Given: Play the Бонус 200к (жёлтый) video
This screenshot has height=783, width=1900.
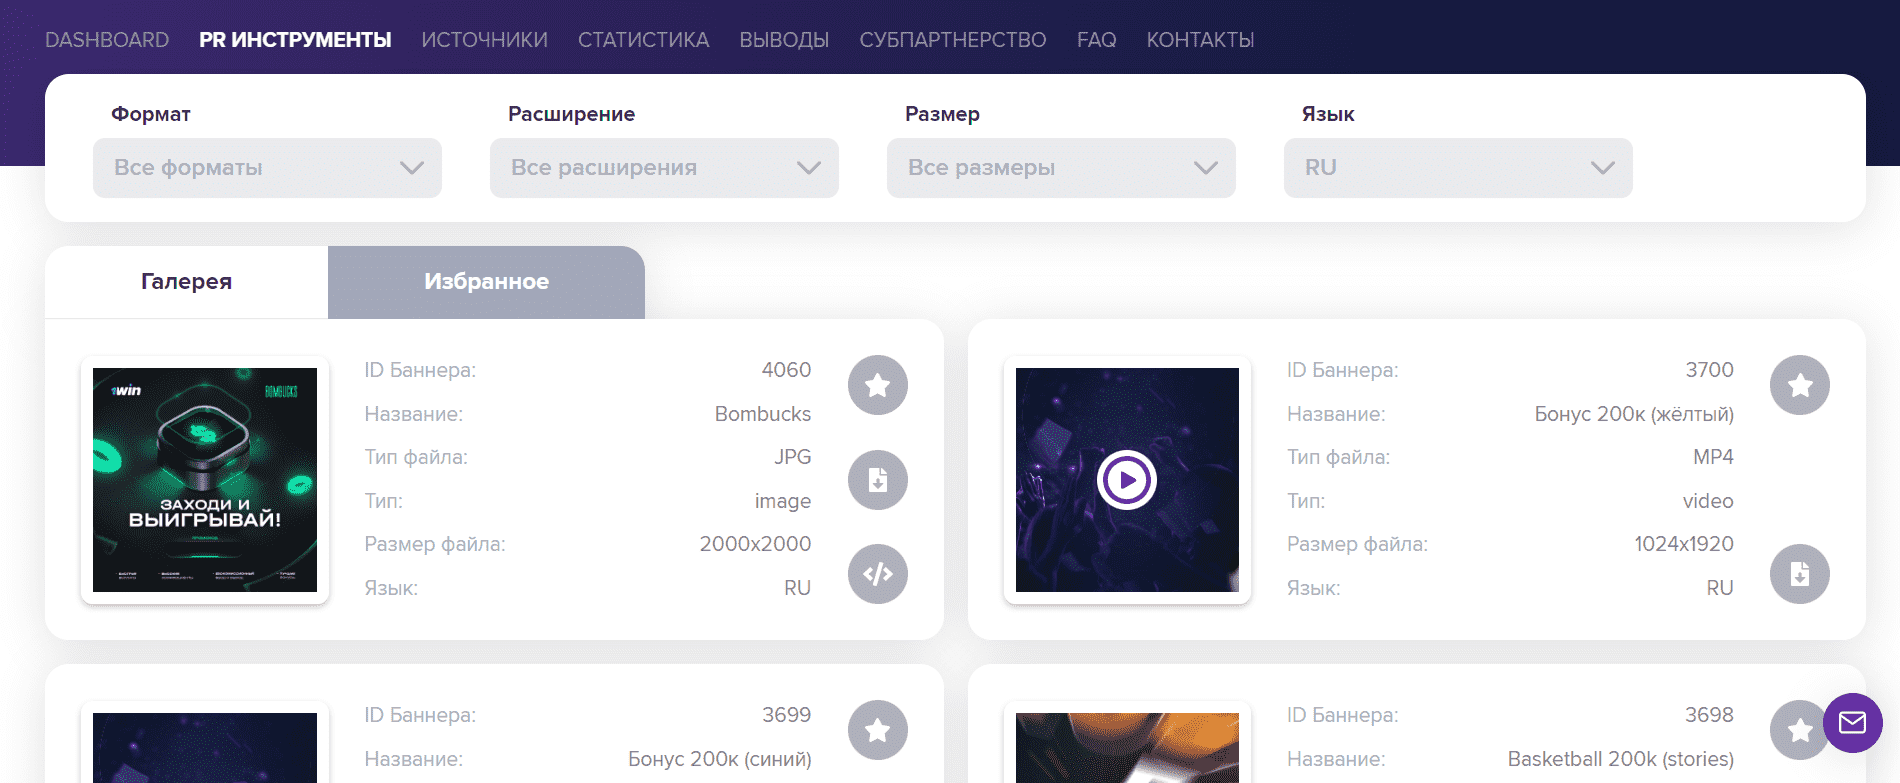Looking at the screenshot, I should (1127, 480).
